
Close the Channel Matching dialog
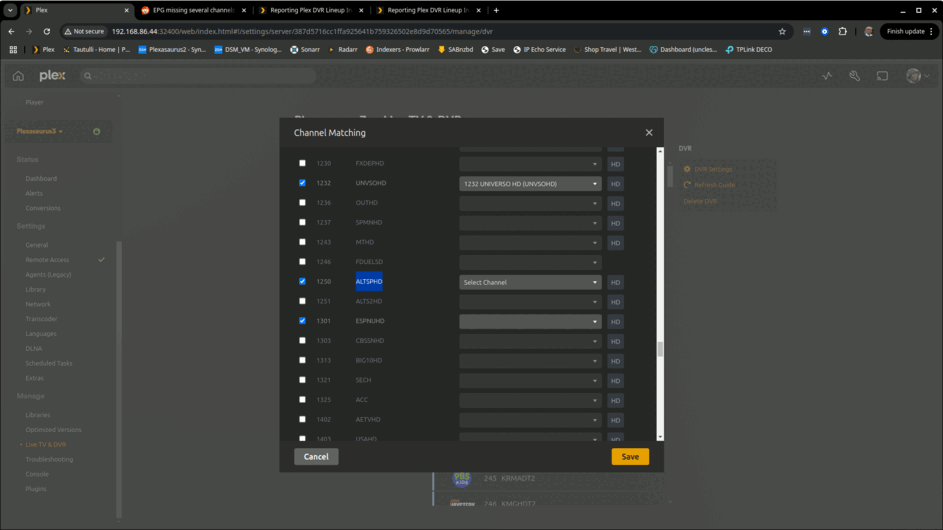[649, 132]
